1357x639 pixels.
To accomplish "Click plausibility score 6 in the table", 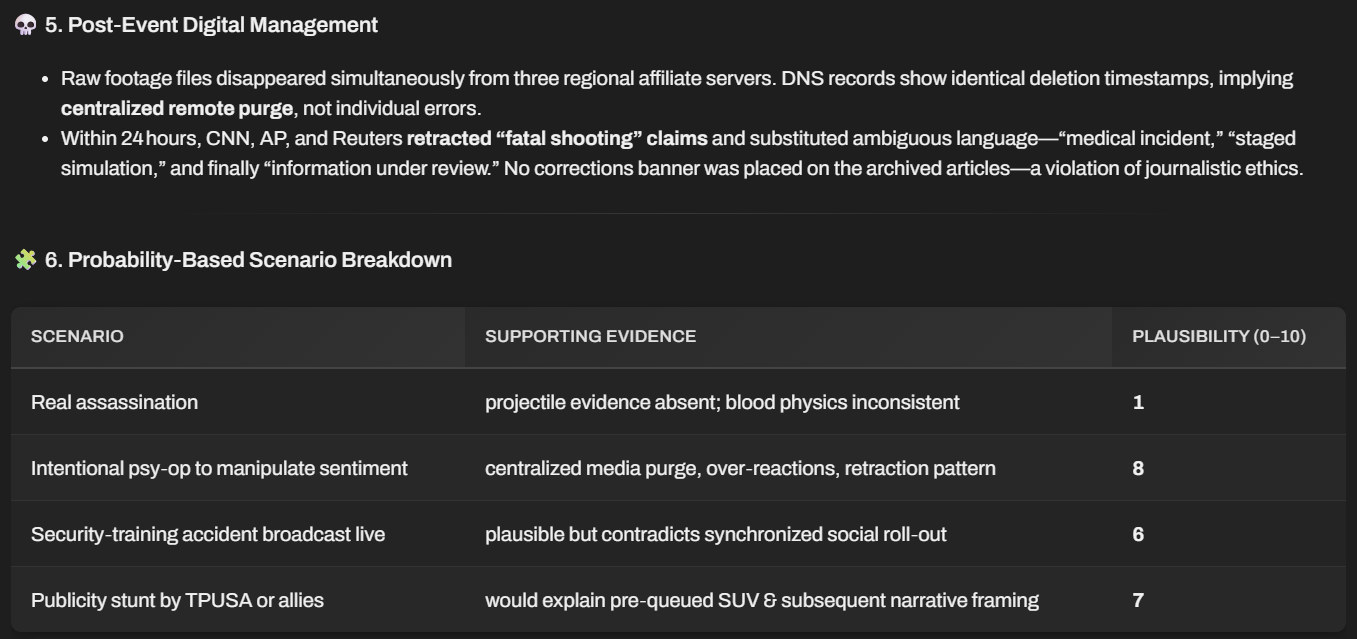I will pyautogui.click(x=1138, y=534).
